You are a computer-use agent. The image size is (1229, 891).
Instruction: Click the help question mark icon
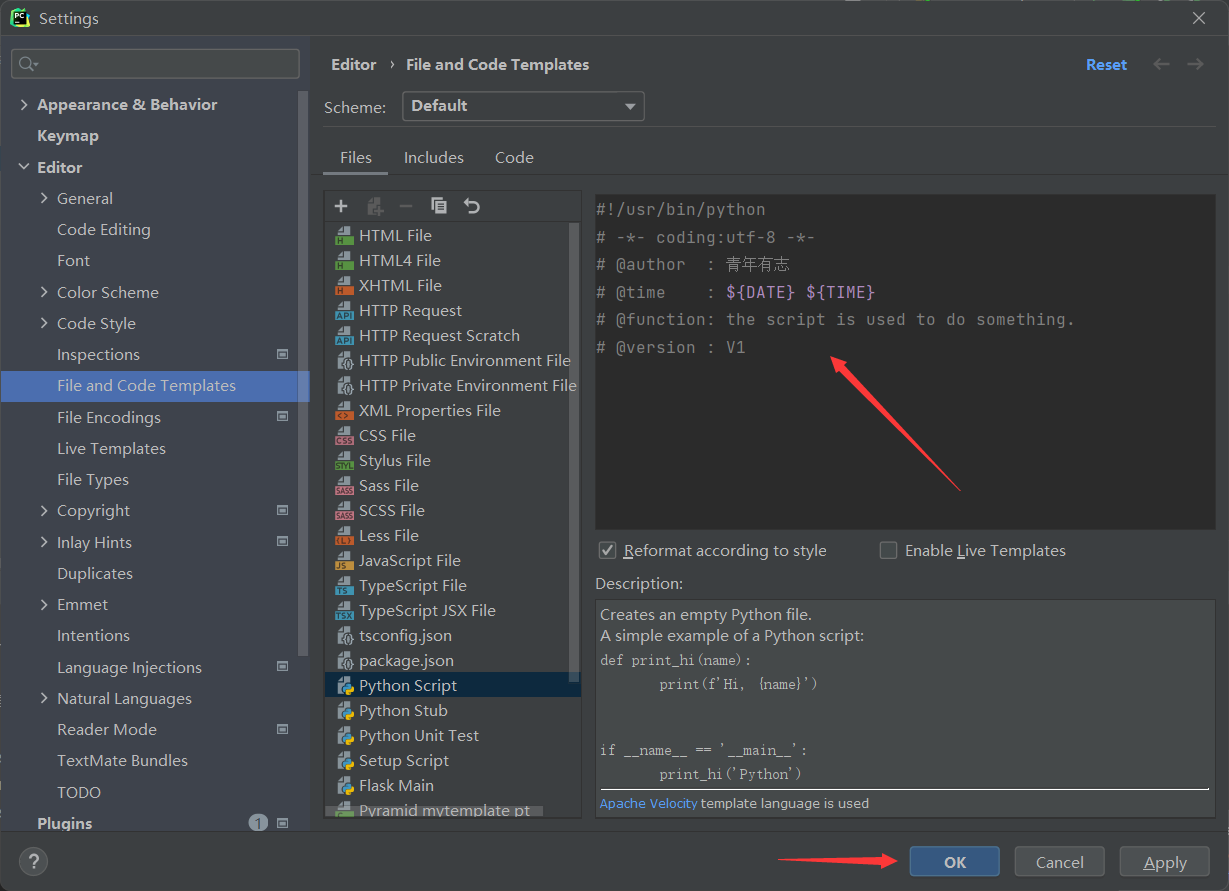pos(33,861)
